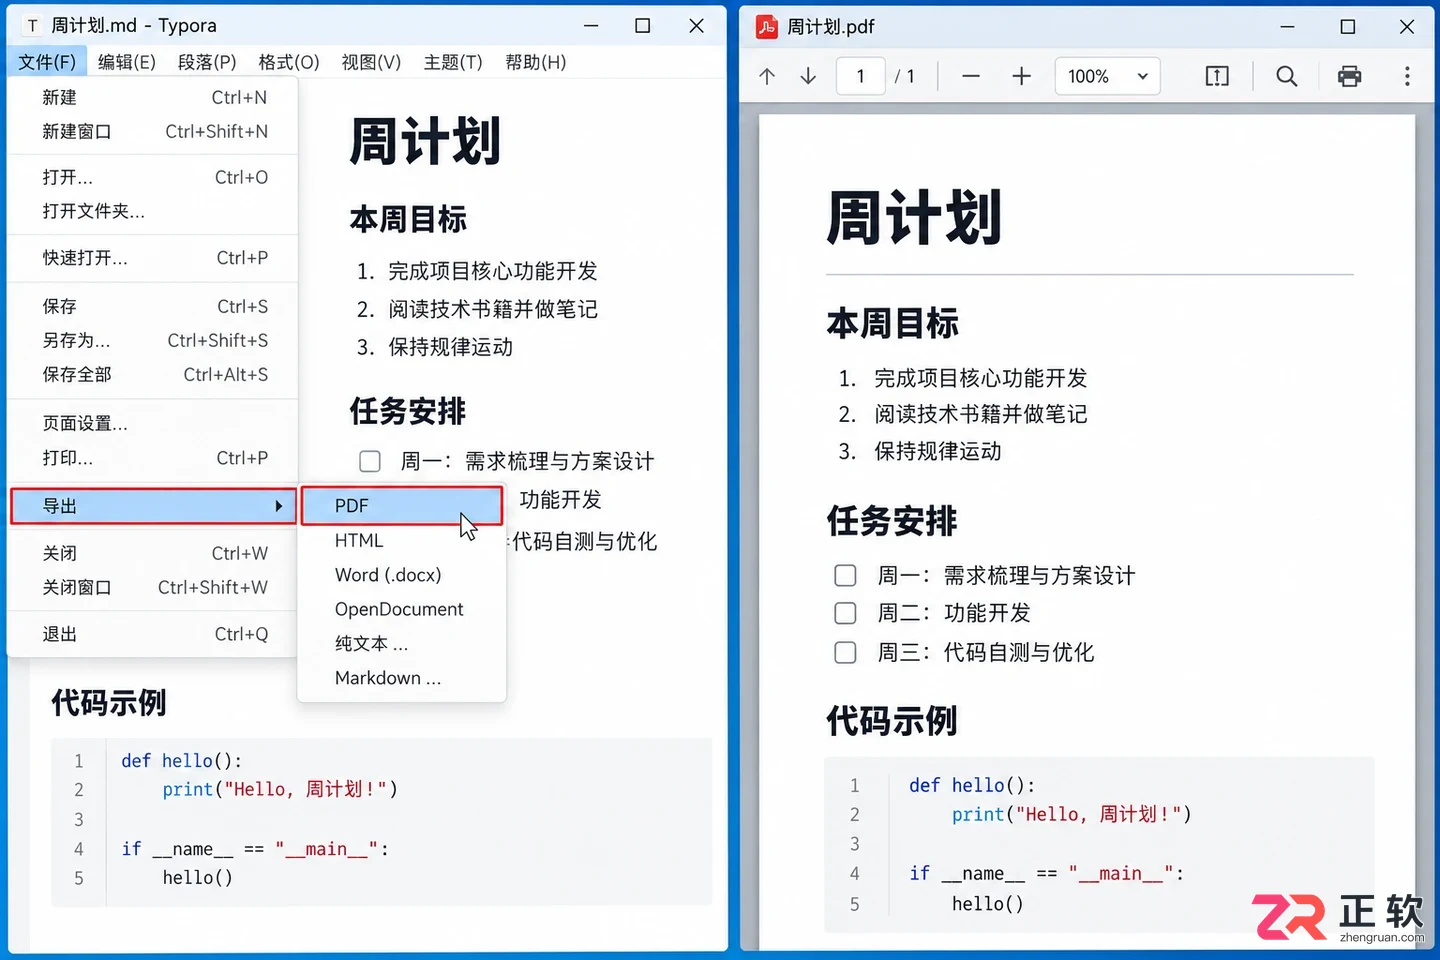1440x960 pixels.
Task: Check 周三：代码自测与优化 box in PDF
Action: click(845, 652)
